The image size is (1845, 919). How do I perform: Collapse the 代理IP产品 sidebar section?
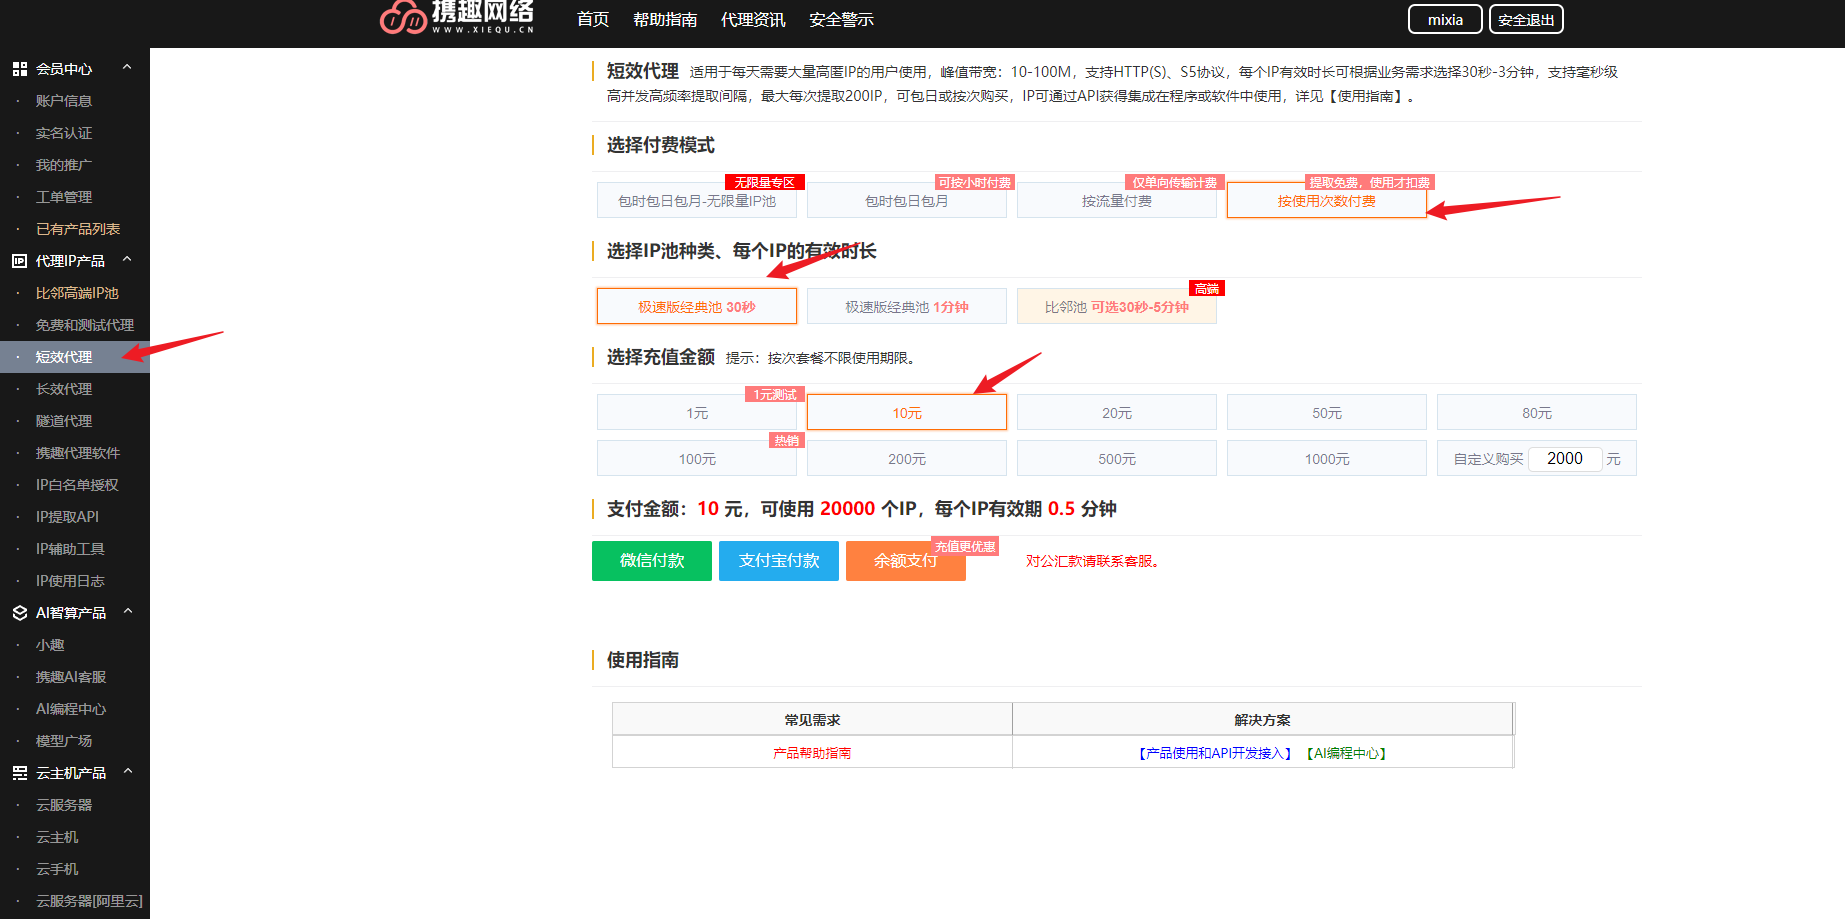coord(127,258)
